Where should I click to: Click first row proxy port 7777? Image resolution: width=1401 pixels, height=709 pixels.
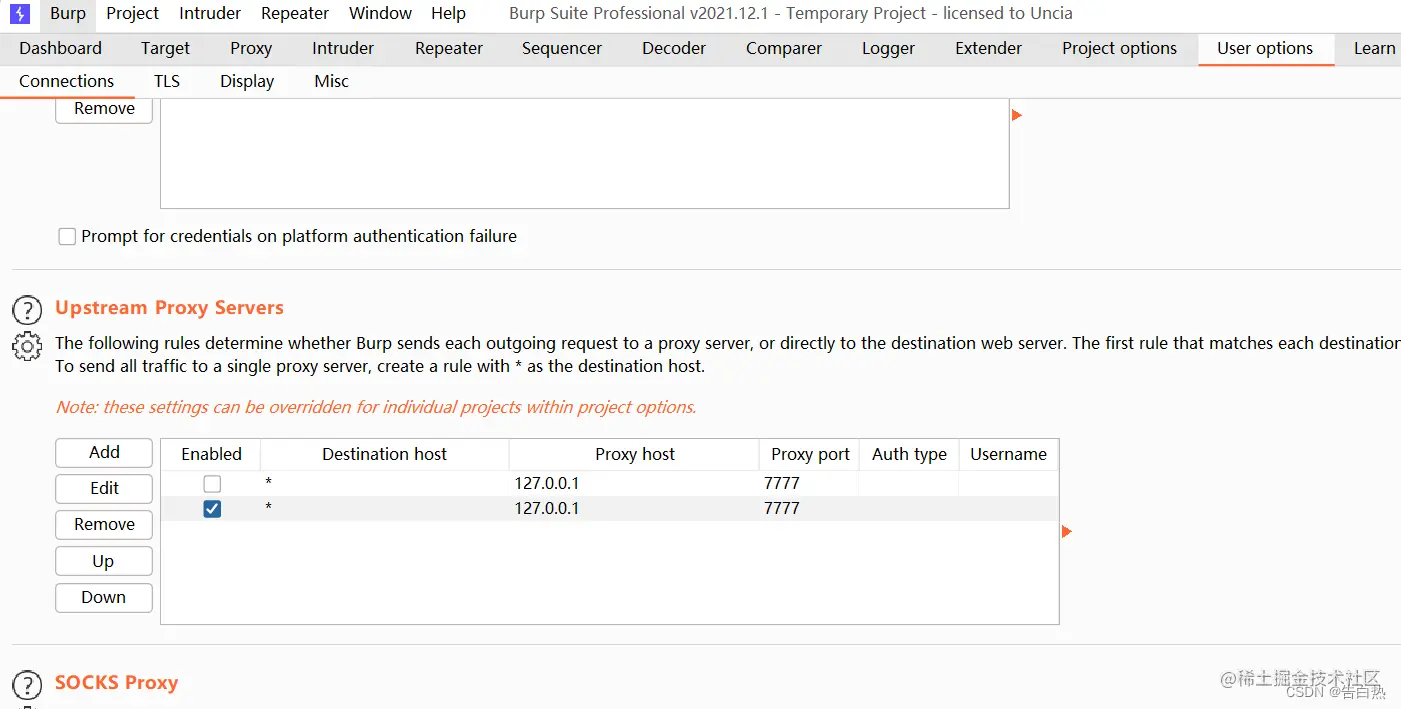click(x=782, y=483)
